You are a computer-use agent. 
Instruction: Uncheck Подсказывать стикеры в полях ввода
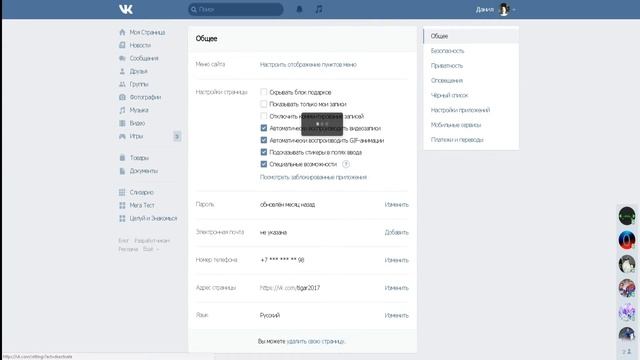click(x=264, y=152)
